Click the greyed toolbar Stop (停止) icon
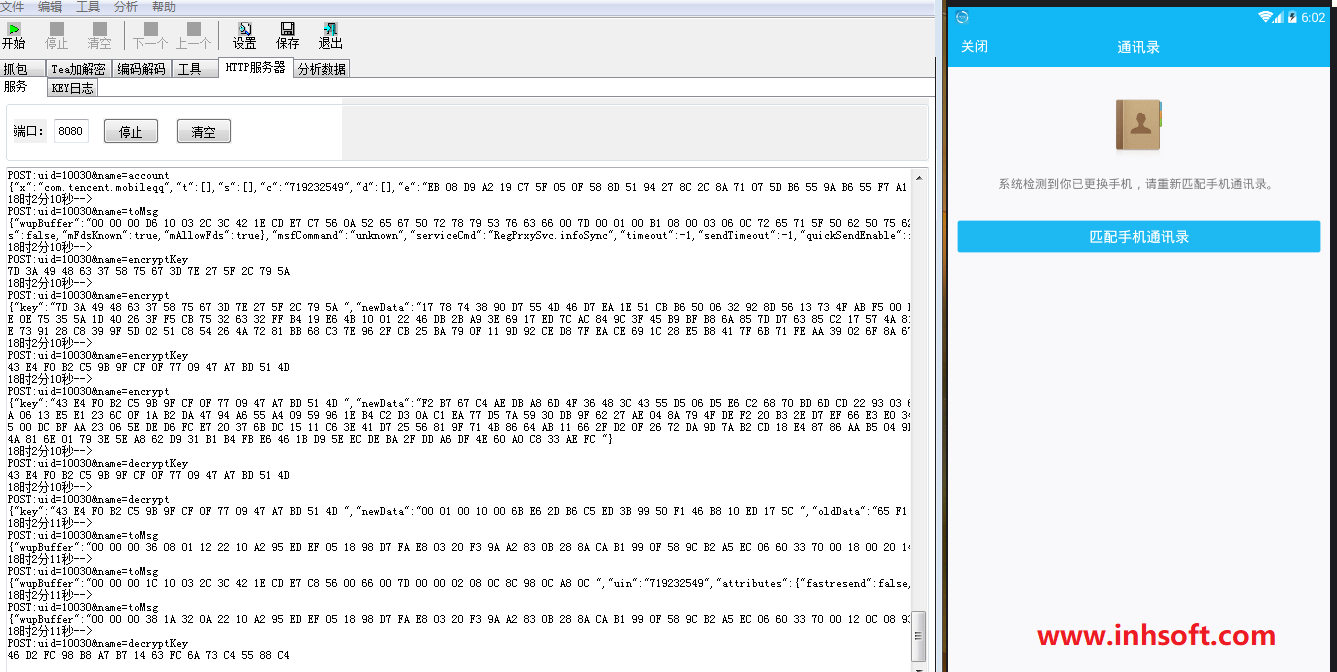Viewport: 1337px width, 672px height. tap(57, 29)
